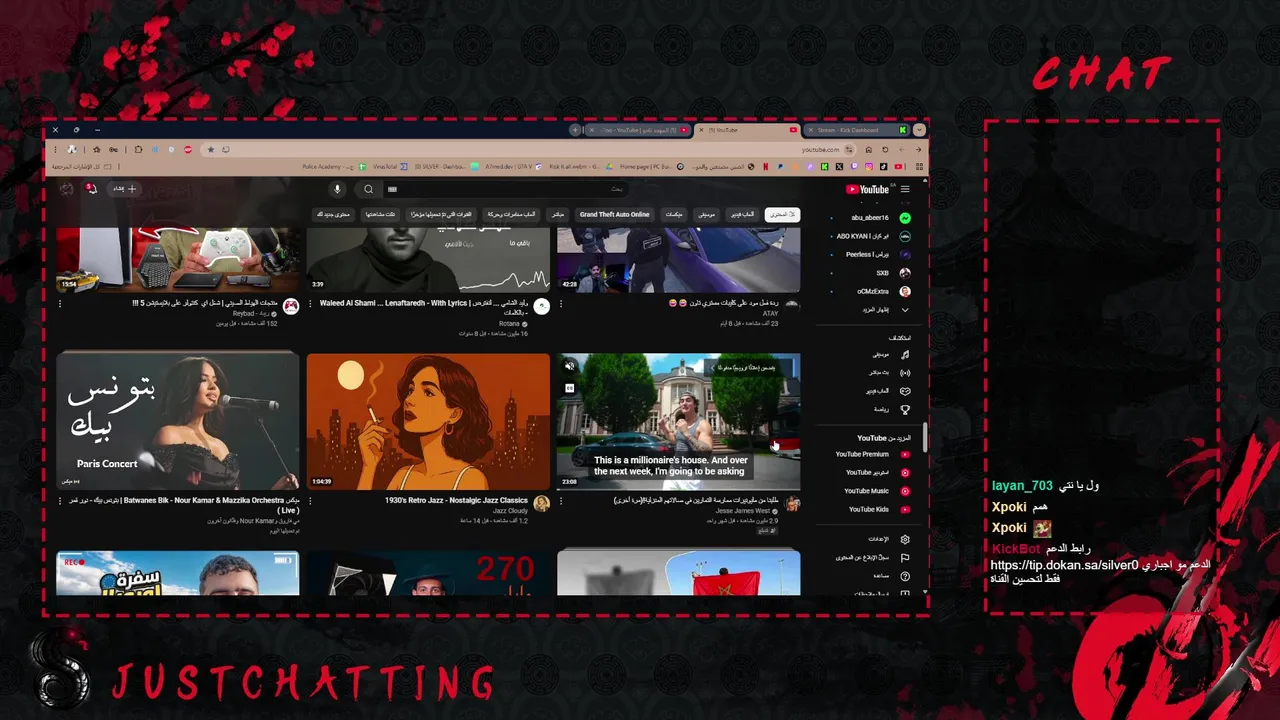
Task: Start voice search with the microphone icon
Action: pos(337,189)
